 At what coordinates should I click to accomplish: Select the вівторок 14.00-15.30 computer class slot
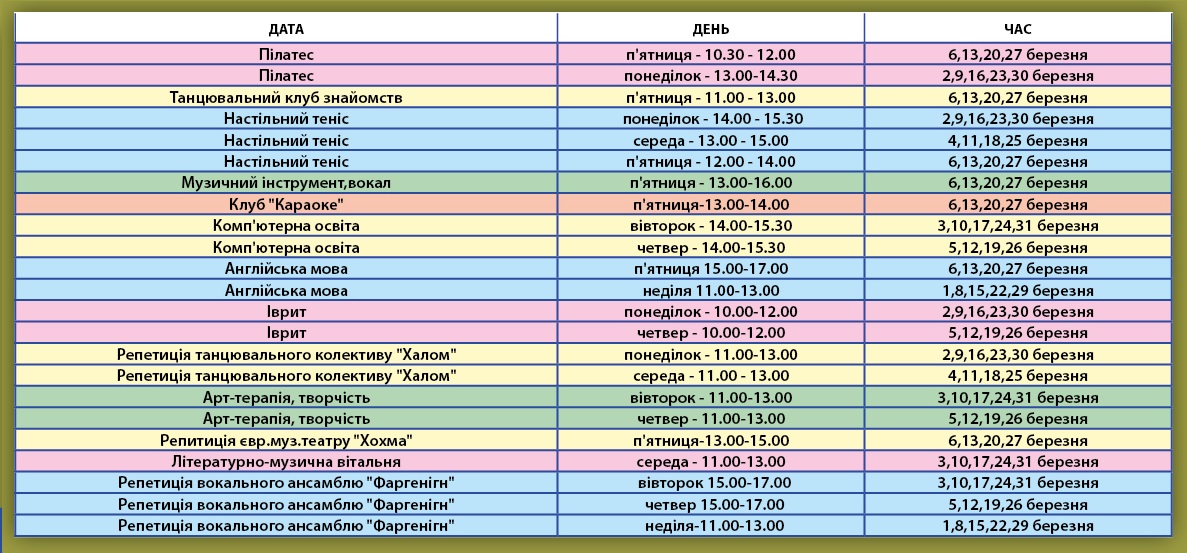[710, 226]
